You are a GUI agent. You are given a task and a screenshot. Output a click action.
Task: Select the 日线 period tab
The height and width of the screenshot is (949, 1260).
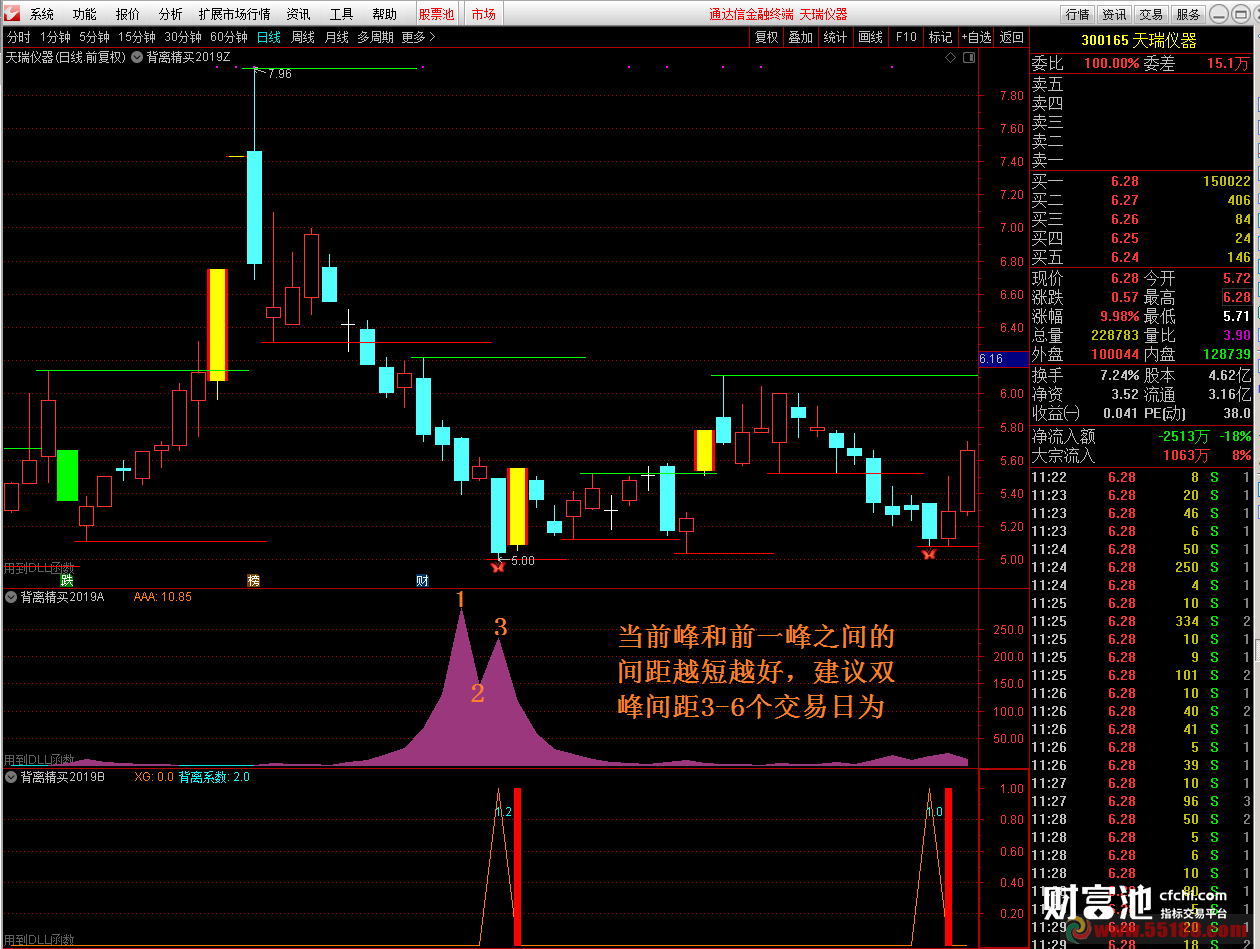click(x=269, y=37)
